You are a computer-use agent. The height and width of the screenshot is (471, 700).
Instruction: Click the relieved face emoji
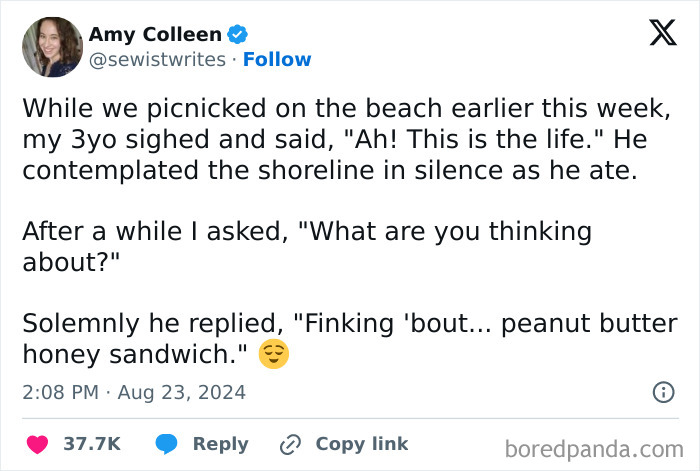click(x=273, y=355)
